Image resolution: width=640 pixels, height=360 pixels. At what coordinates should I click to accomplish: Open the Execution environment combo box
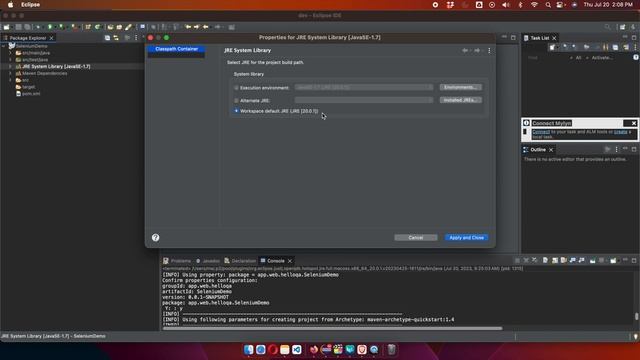coord(364,87)
